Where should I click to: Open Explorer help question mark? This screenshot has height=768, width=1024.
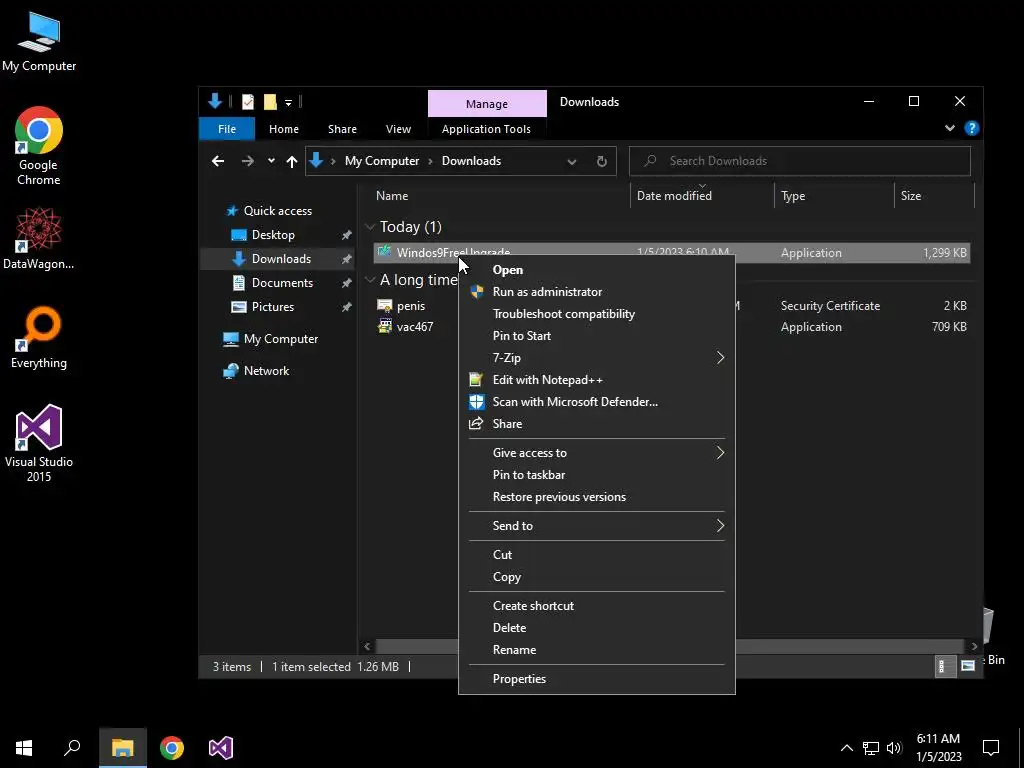[972, 129]
